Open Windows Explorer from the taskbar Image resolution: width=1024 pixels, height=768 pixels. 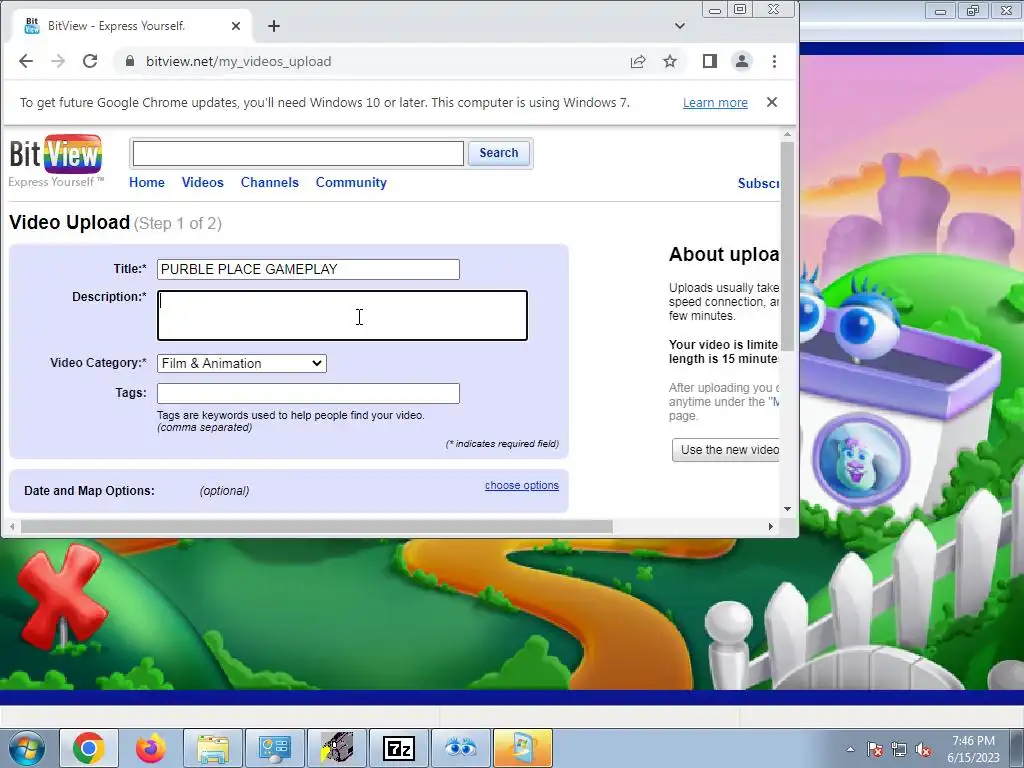(x=213, y=748)
